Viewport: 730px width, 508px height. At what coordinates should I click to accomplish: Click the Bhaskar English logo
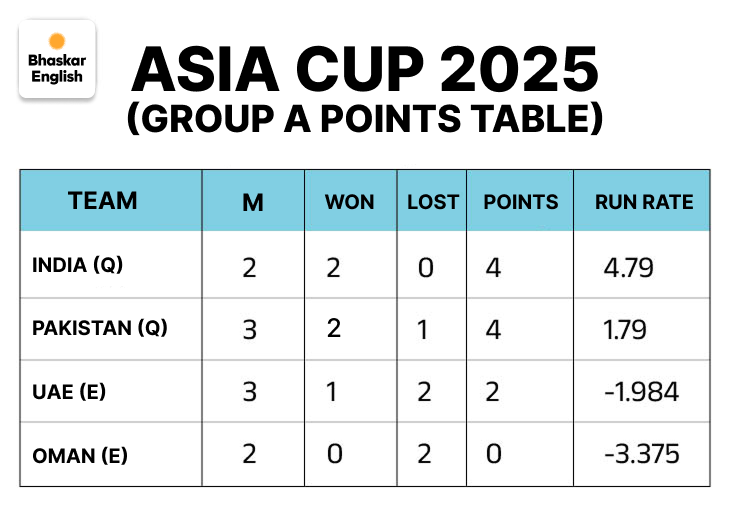(x=57, y=61)
